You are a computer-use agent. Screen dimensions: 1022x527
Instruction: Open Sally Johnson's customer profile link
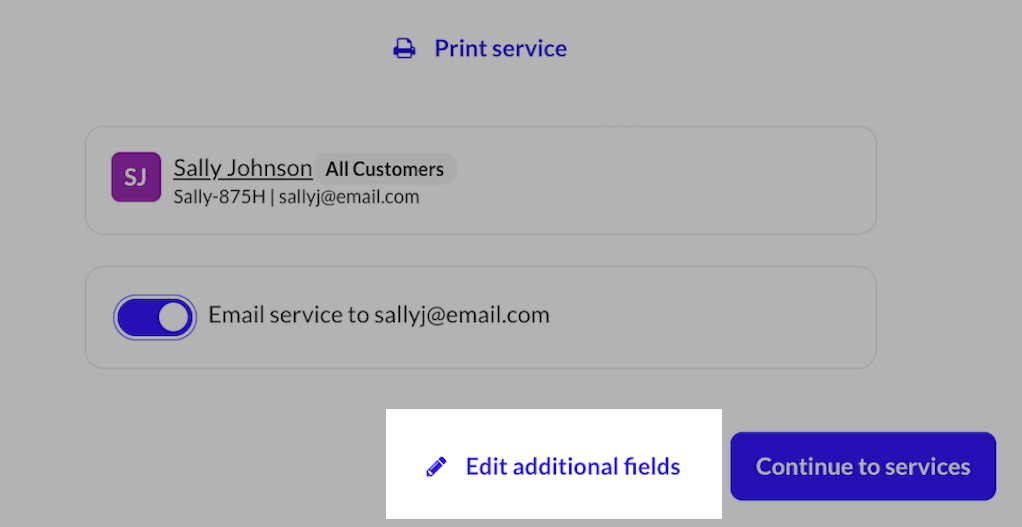click(x=242, y=168)
